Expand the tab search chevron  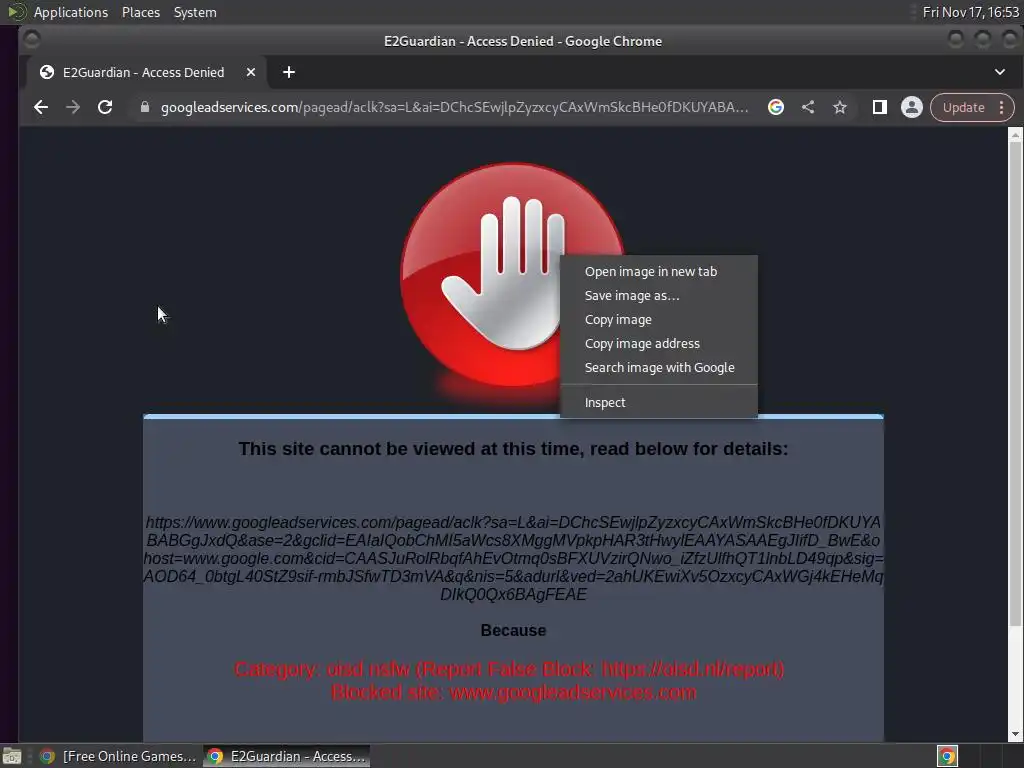click(1000, 72)
